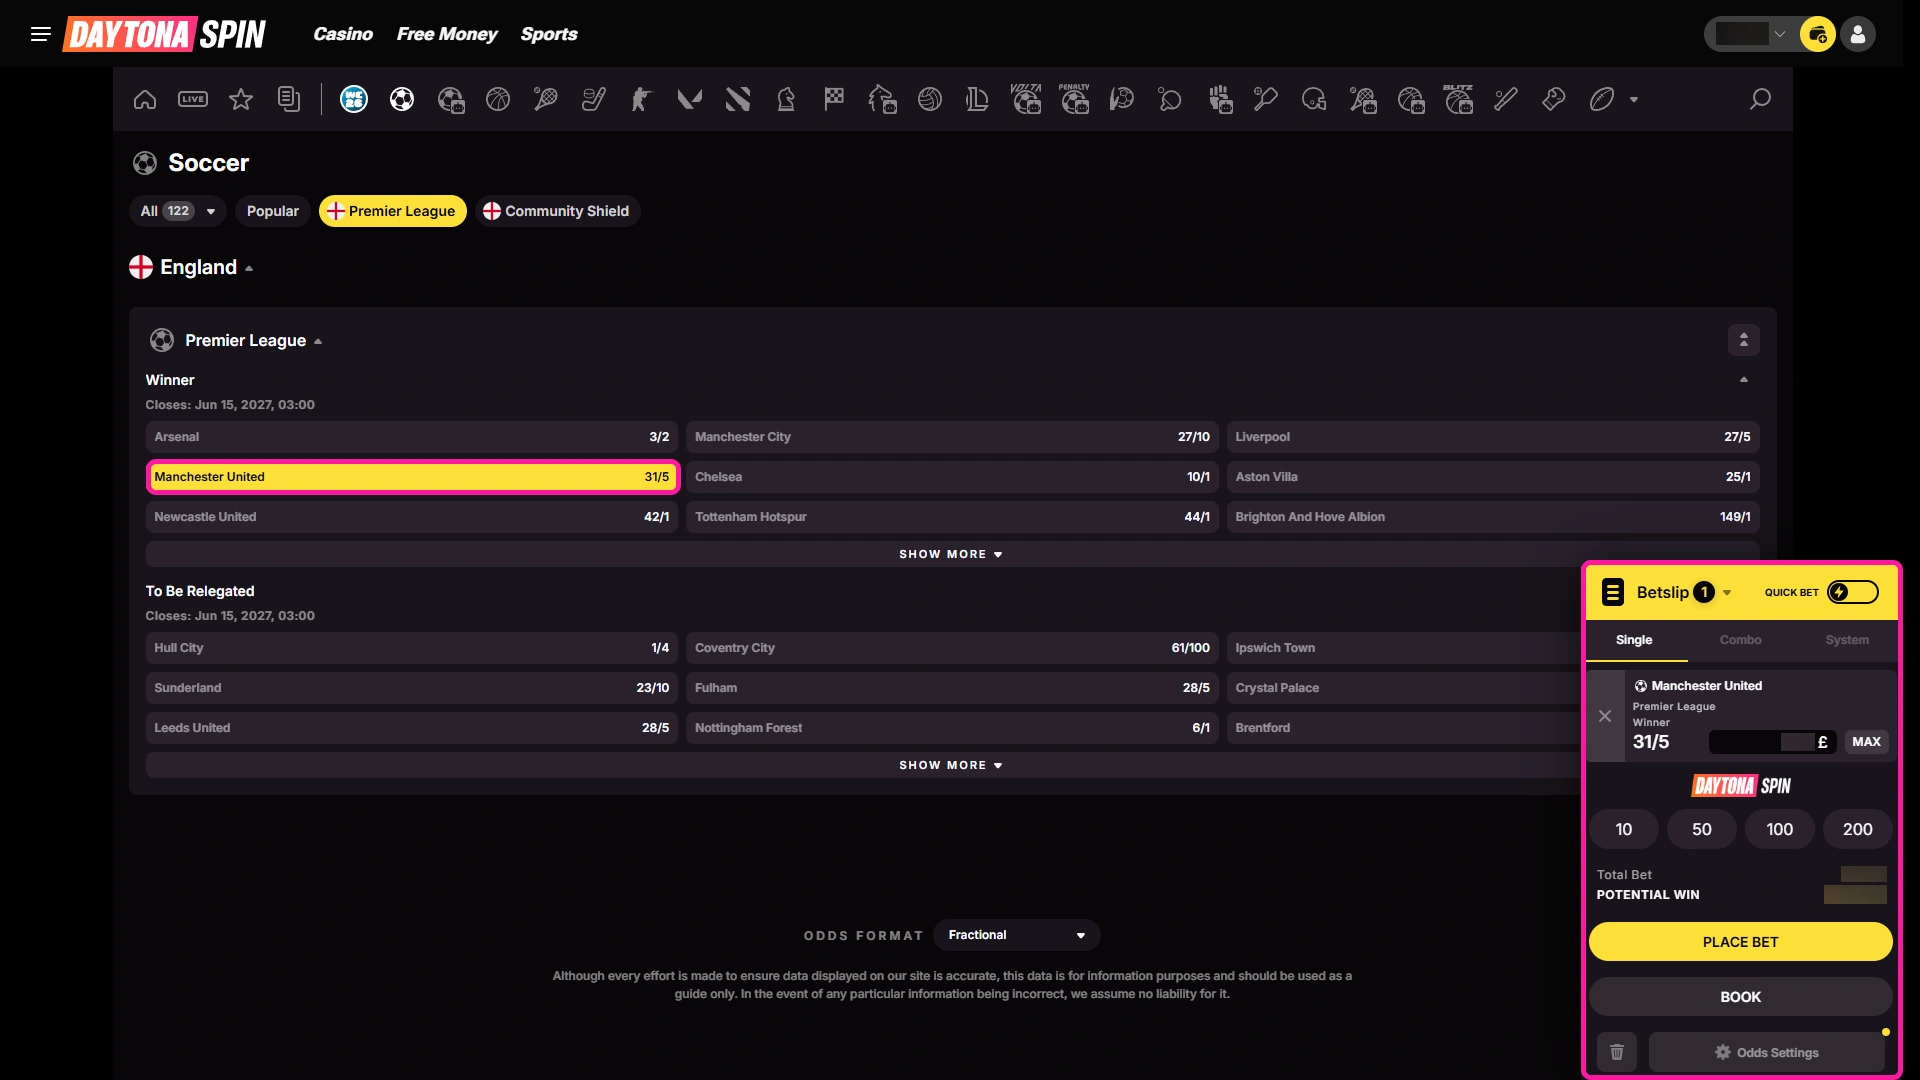Open the sports search magnifier
The height and width of the screenshot is (1080, 1920).
(1760, 99)
